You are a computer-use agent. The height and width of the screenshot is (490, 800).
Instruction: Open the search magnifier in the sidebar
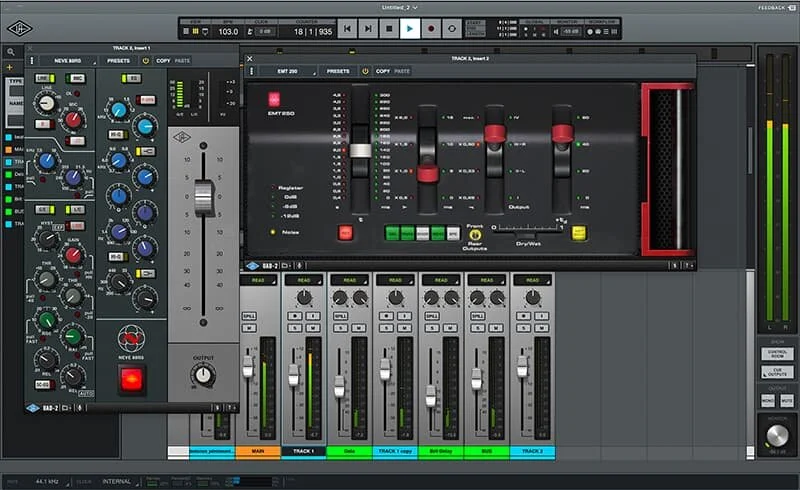(x=11, y=52)
